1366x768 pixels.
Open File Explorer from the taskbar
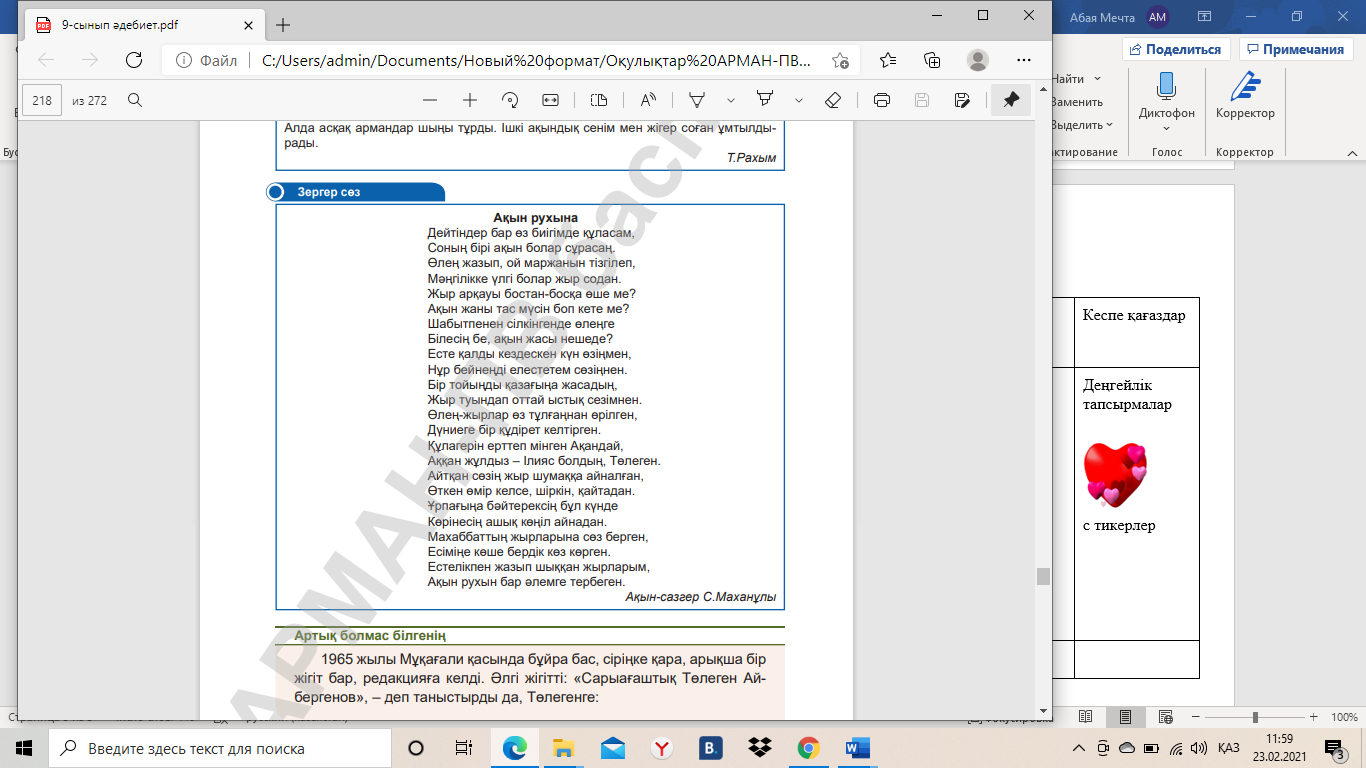click(564, 748)
